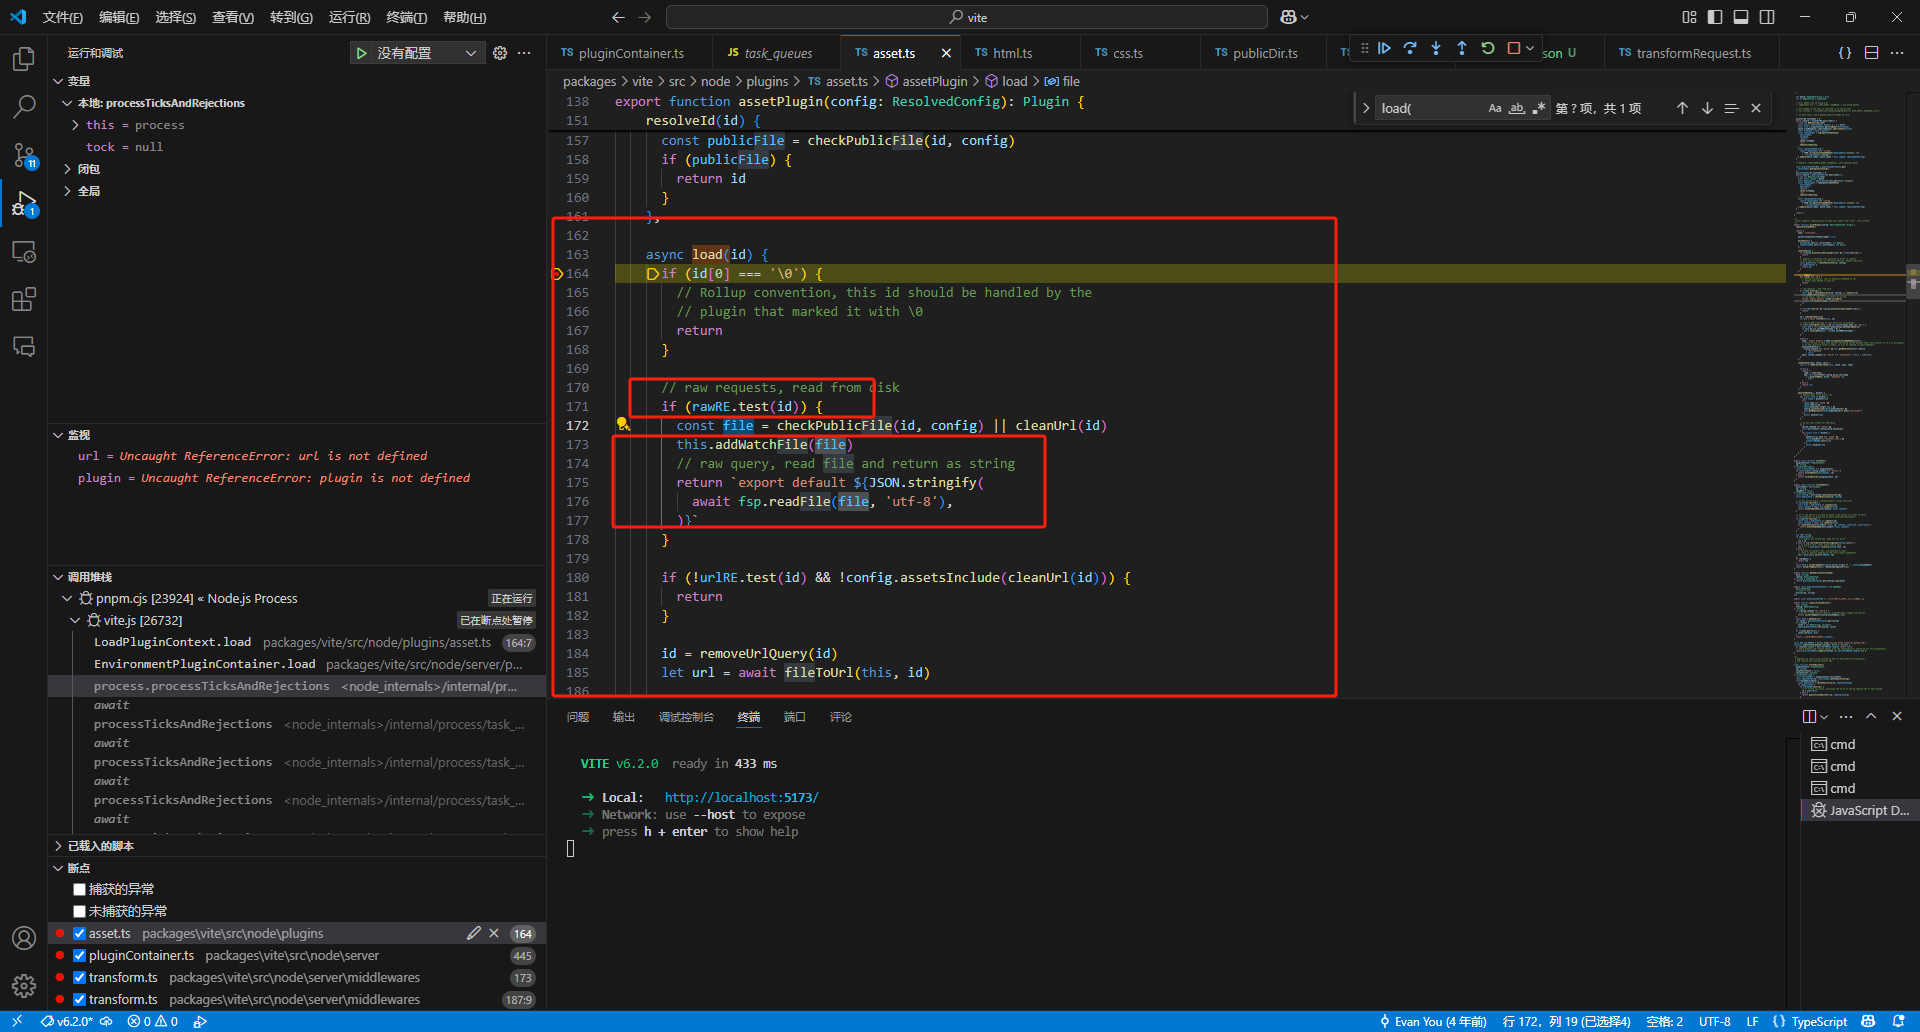
Task: Open the Remote Explorer view
Action: (x=24, y=251)
